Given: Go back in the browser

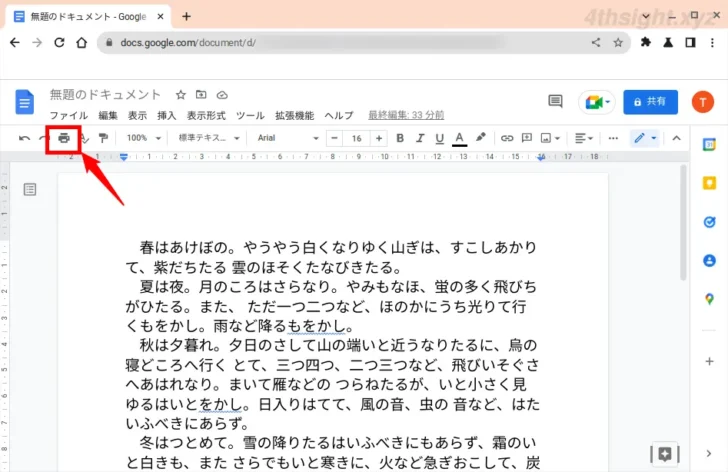Looking at the screenshot, I should click(x=15, y=43).
